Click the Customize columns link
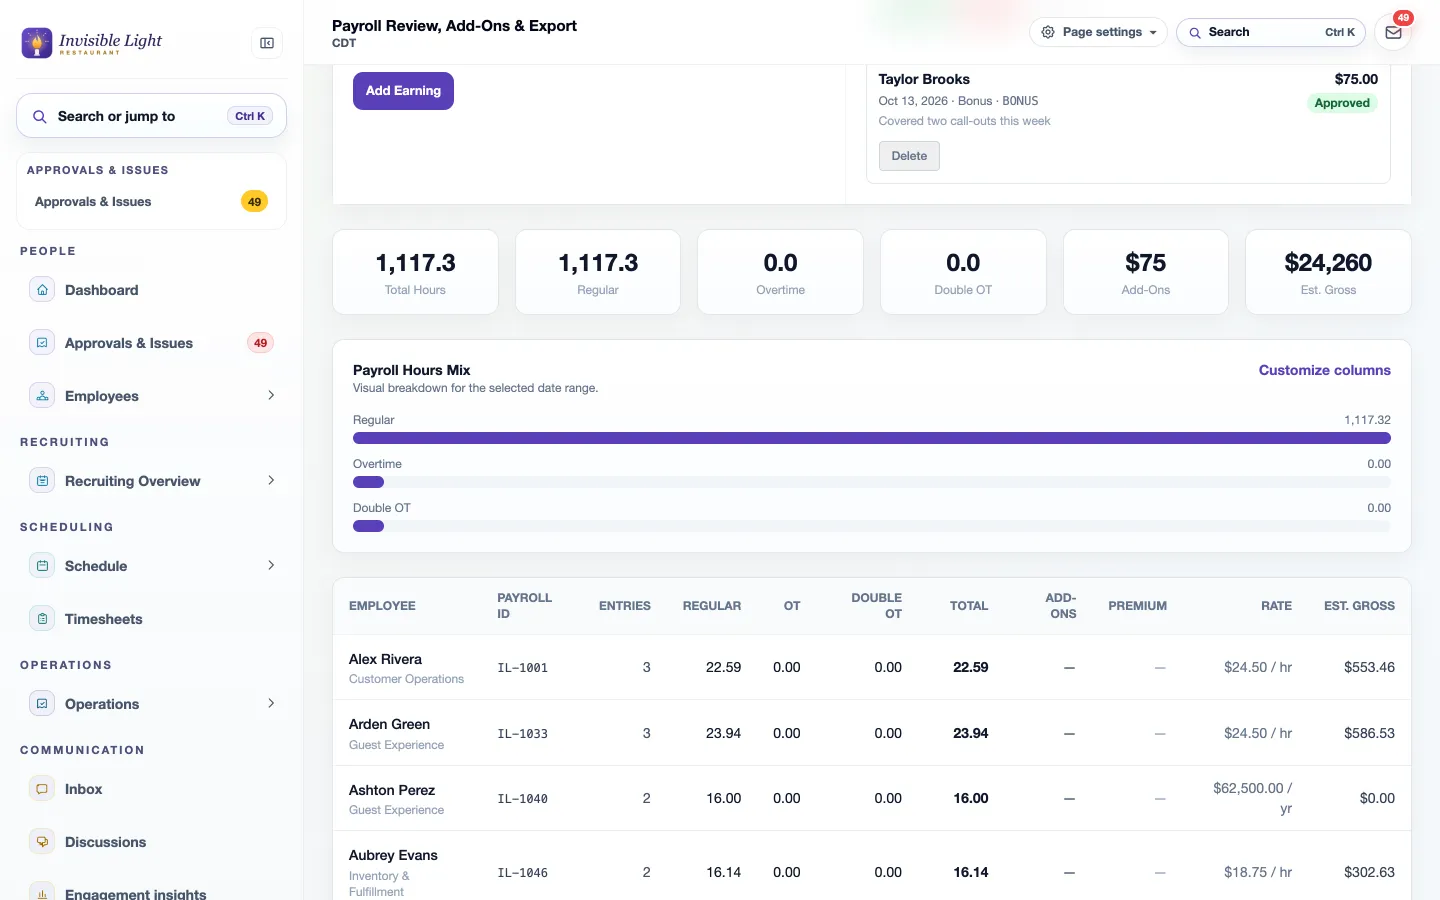The height and width of the screenshot is (900, 1440). click(x=1324, y=370)
